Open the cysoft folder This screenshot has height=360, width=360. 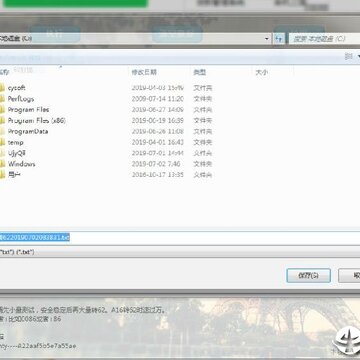tap(16, 88)
